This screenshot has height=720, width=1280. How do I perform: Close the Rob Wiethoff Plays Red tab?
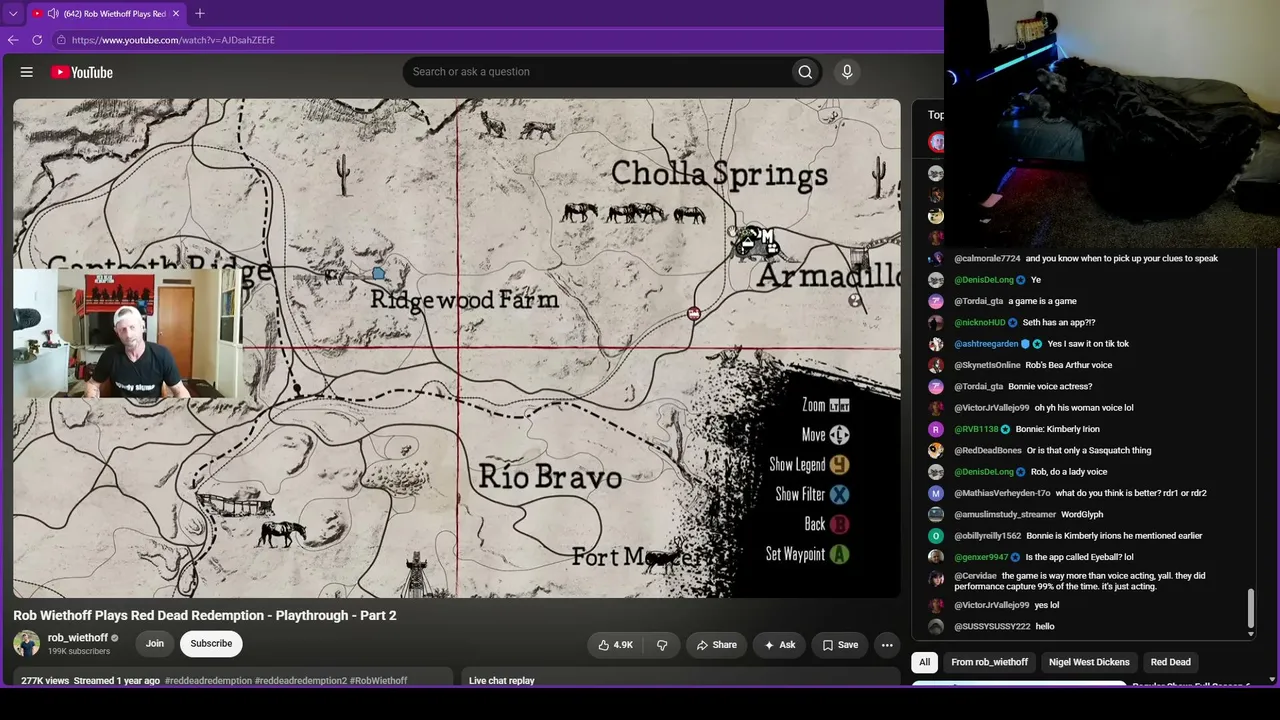pyautogui.click(x=176, y=14)
